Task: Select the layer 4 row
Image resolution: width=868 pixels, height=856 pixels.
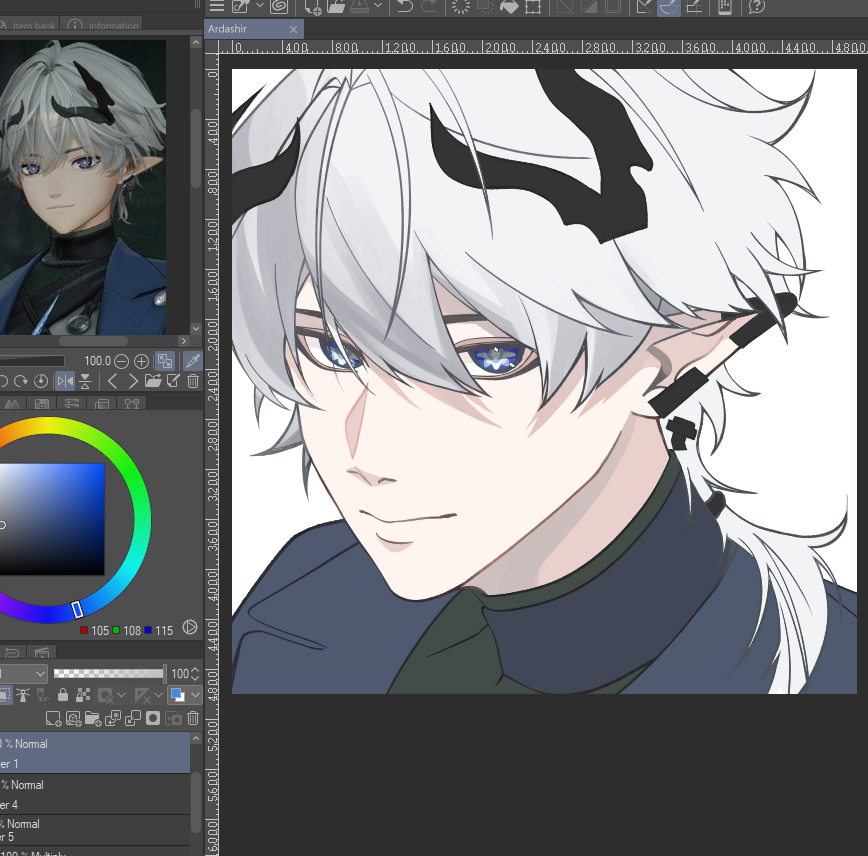Action: click(x=95, y=795)
